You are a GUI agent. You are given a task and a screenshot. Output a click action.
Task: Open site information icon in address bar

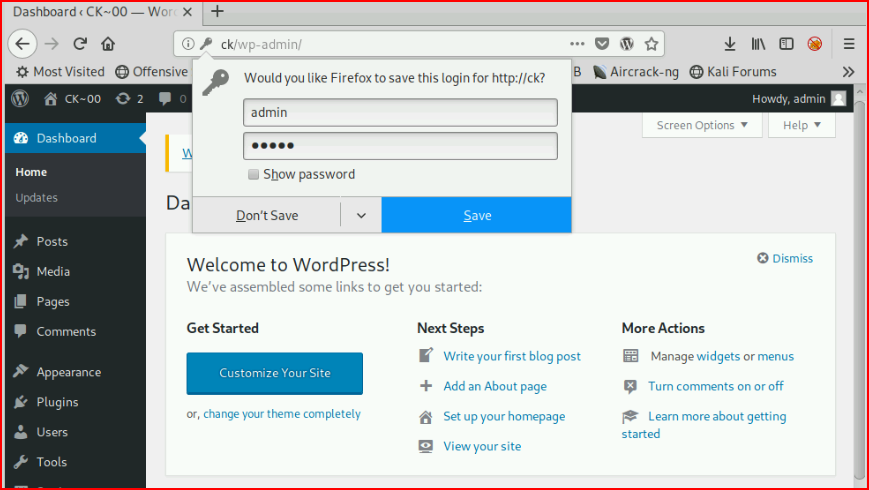tap(188, 44)
